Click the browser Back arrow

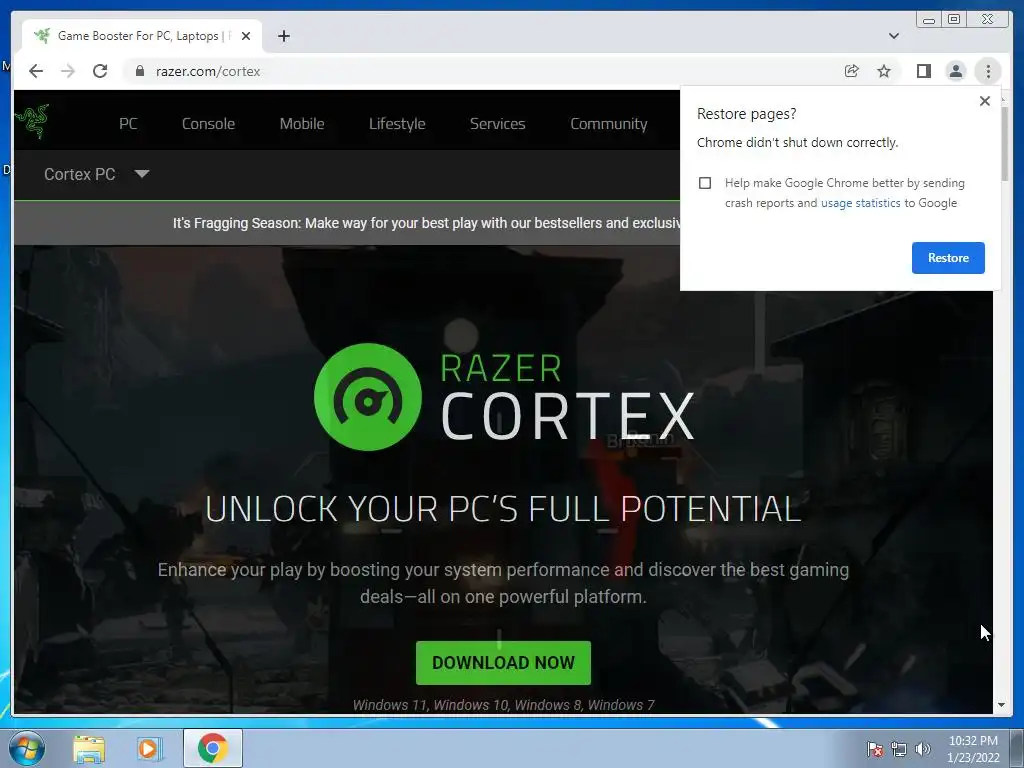pyautogui.click(x=36, y=71)
